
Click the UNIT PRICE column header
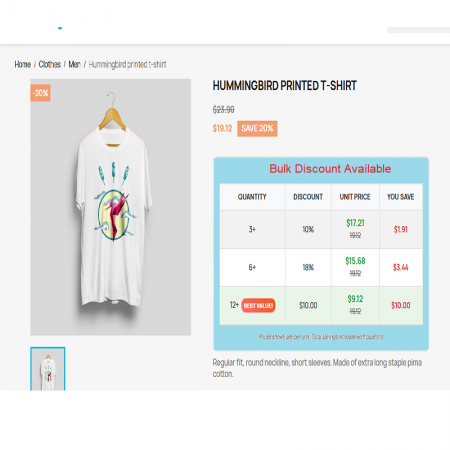point(355,197)
